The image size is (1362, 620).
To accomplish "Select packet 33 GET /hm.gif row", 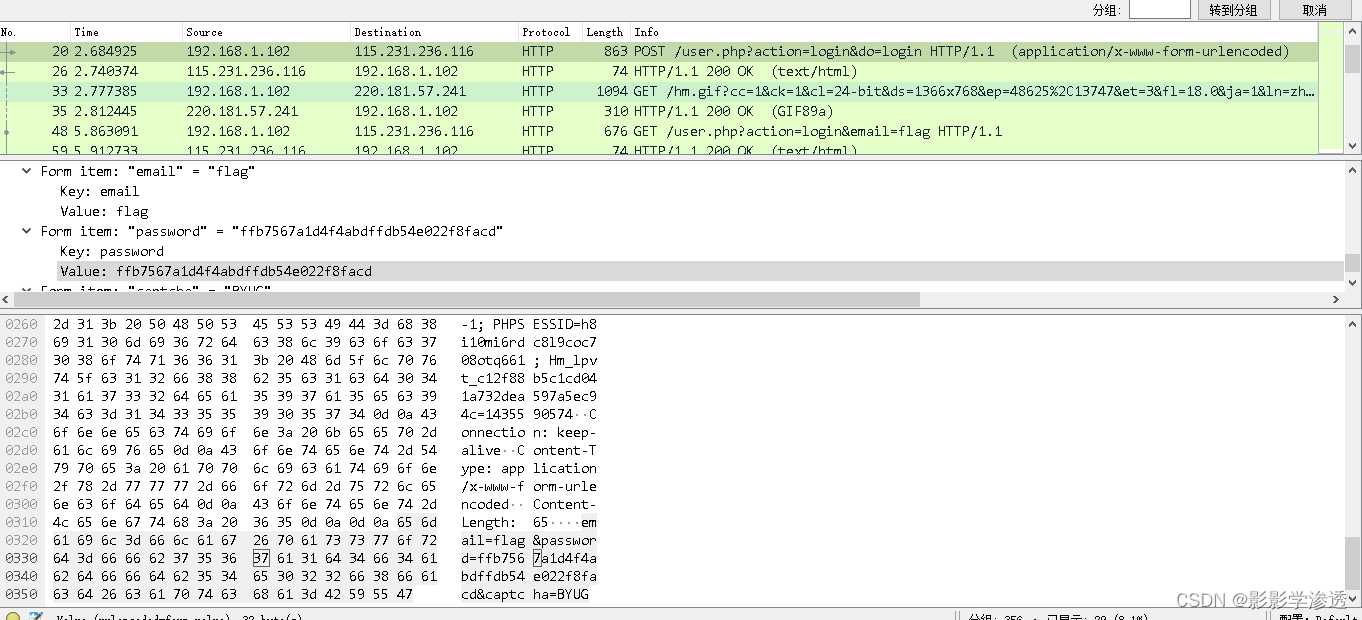I will (x=659, y=91).
